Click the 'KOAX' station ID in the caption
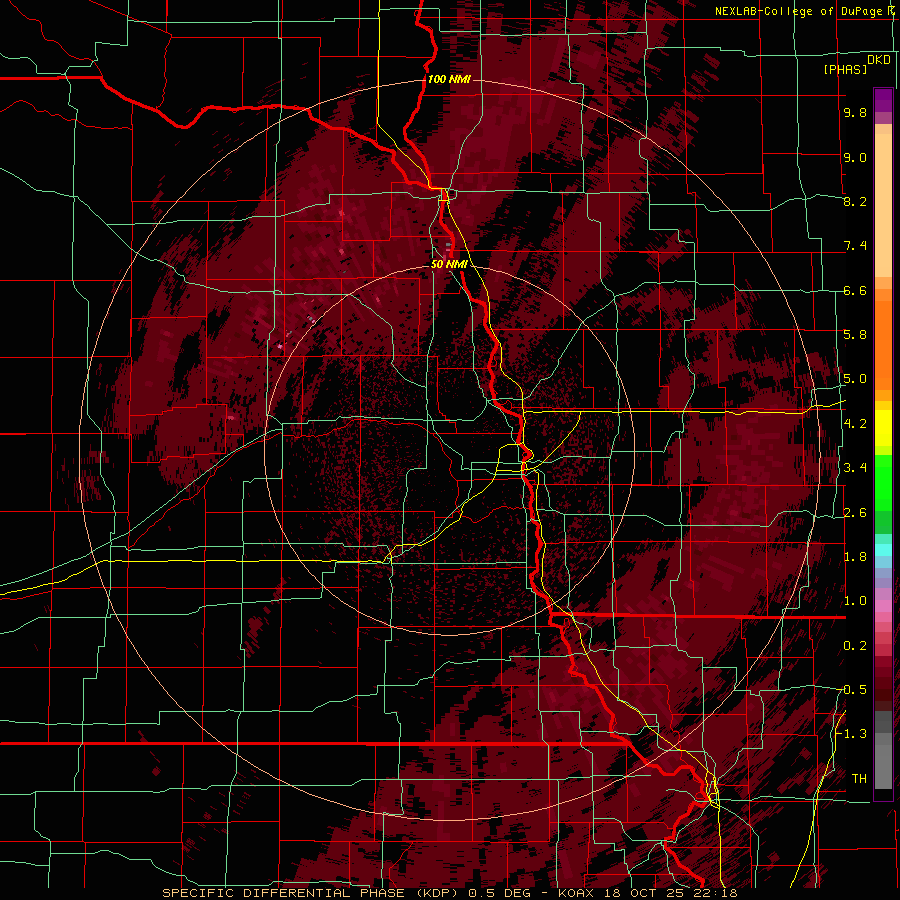The image size is (900, 900). tap(577, 893)
